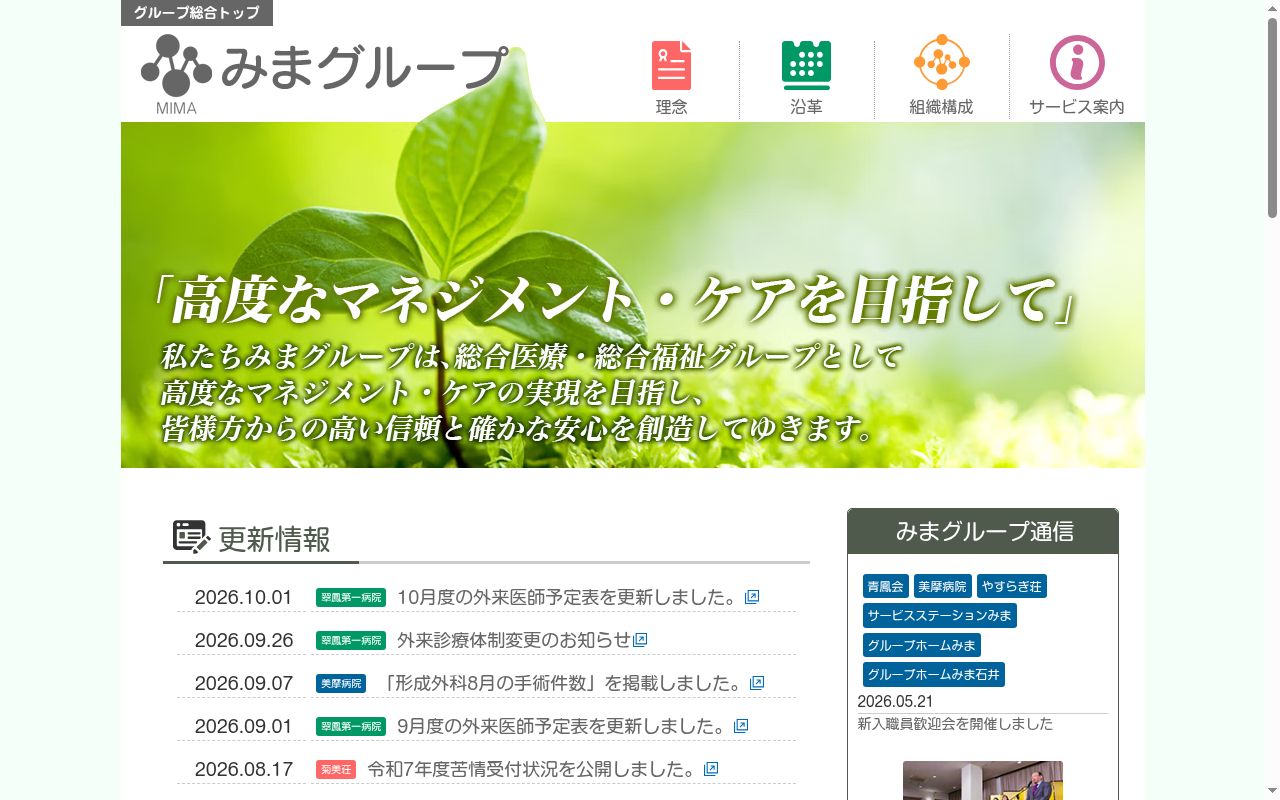
Task: Click the 翠鳳第一病院 label on 2026.09.01 row
Action: pyautogui.click(x=351, y=726)
